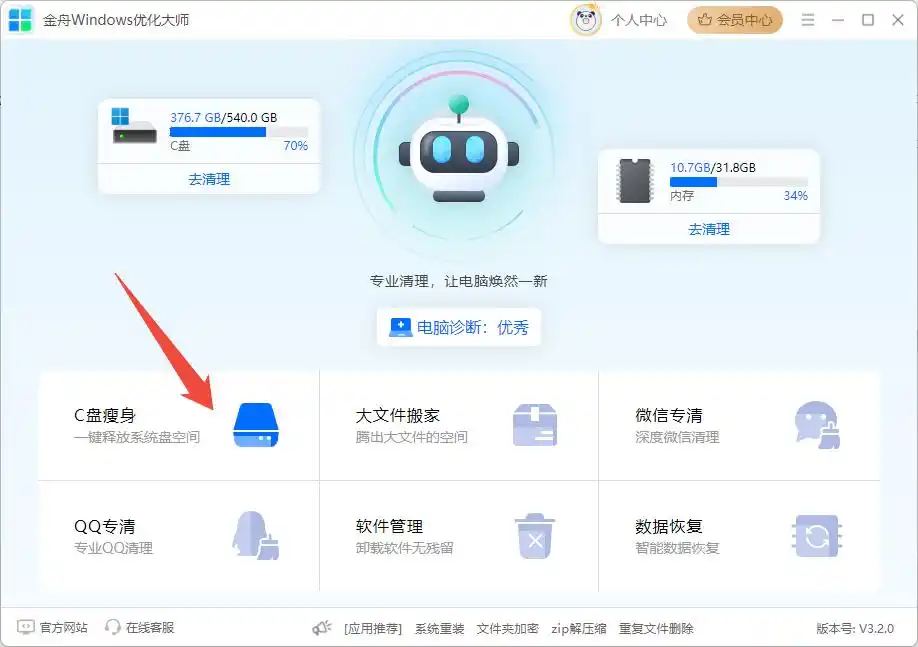This screenshot has height=647, width=918.
Task: Click the 数据恢复 recovery icon
Action: (x=817, y=536)
